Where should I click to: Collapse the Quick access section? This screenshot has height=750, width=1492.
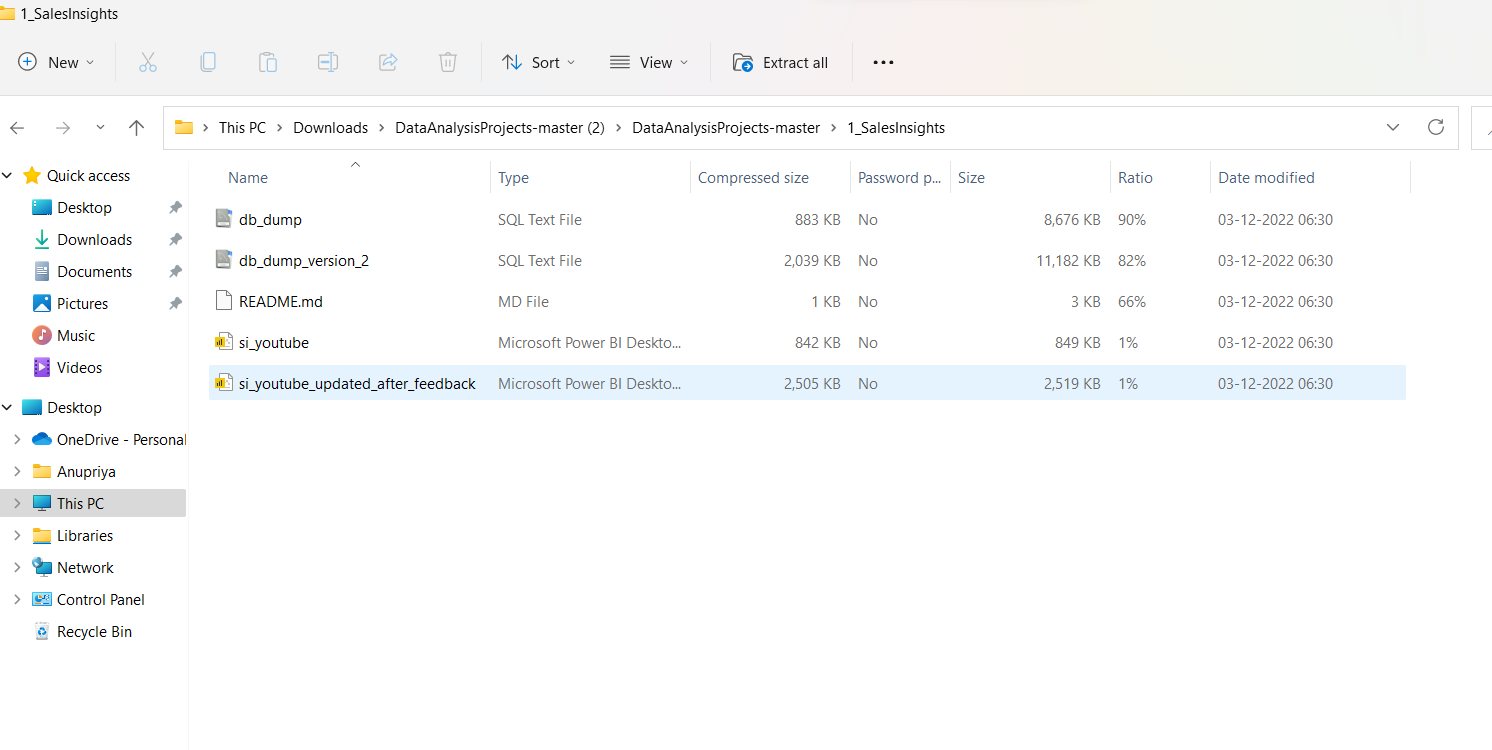[x=8, y=175]
